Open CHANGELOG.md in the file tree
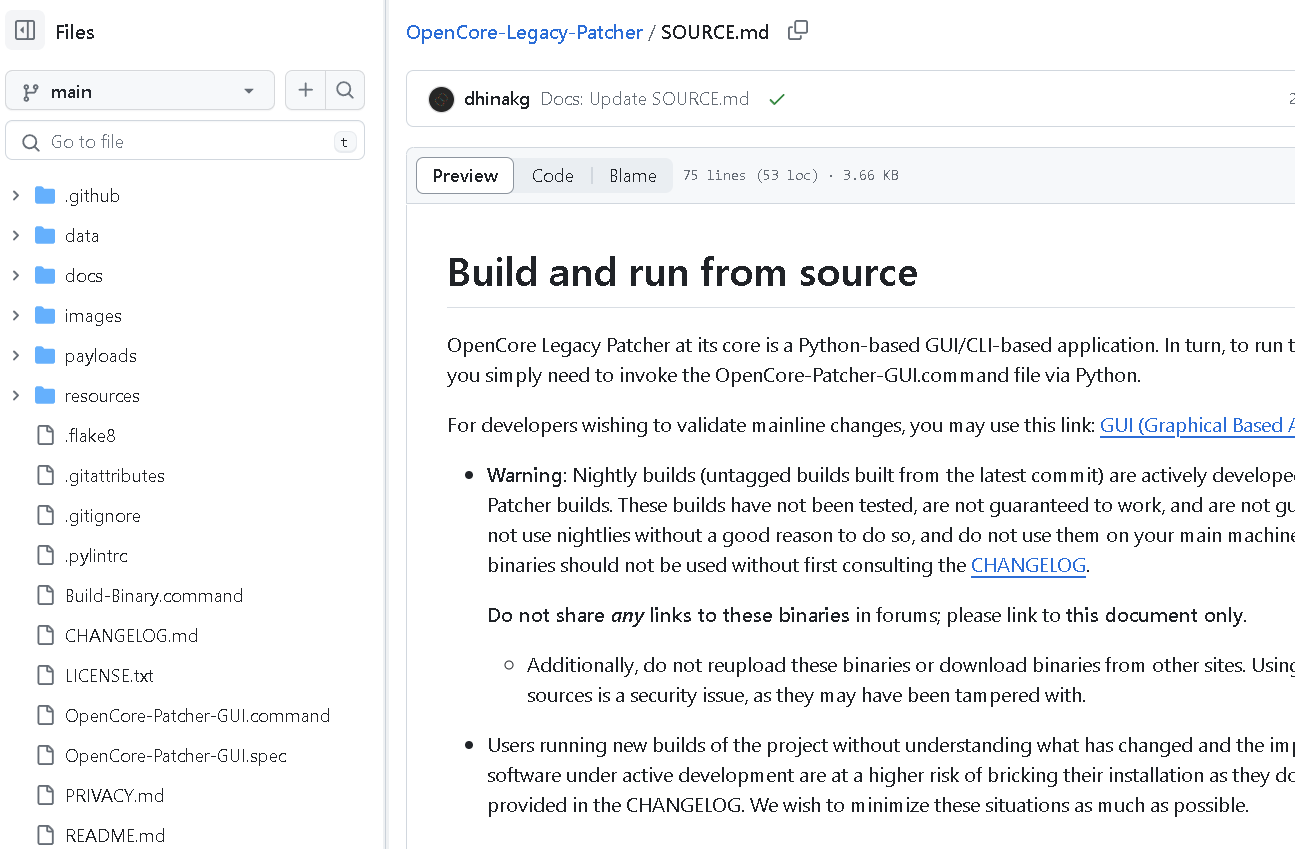This screenshot has width=1295, height=849. pos(131,635)
